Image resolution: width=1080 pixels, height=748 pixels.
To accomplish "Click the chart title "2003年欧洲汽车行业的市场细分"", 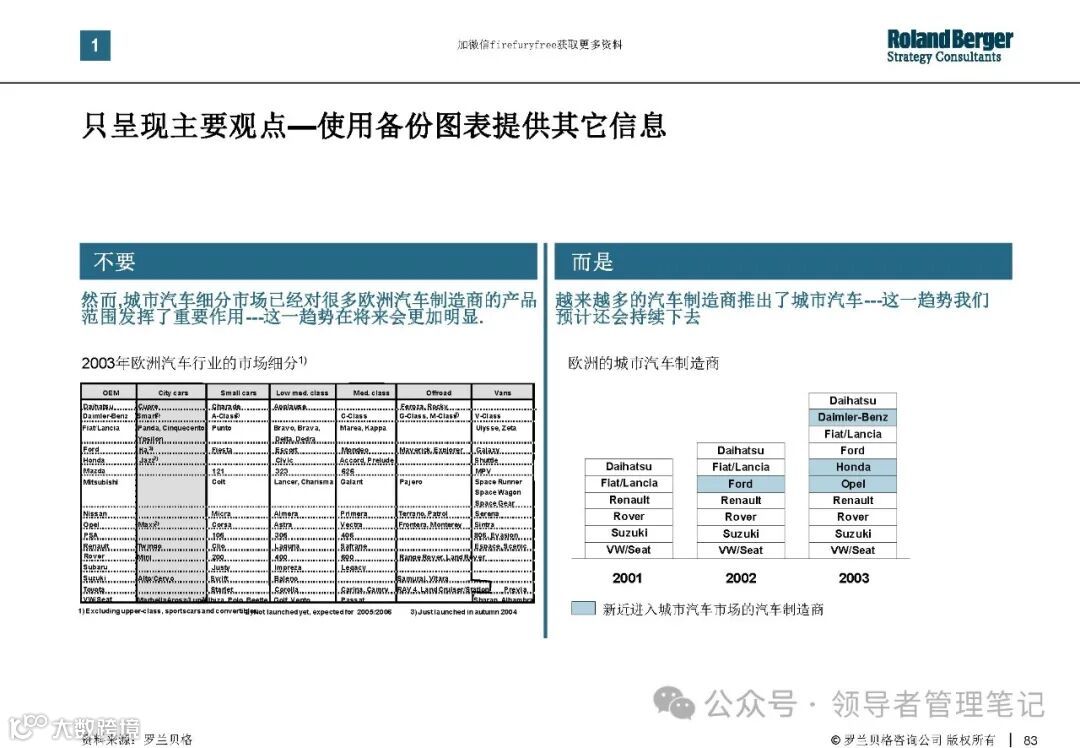I will (194, 363).
